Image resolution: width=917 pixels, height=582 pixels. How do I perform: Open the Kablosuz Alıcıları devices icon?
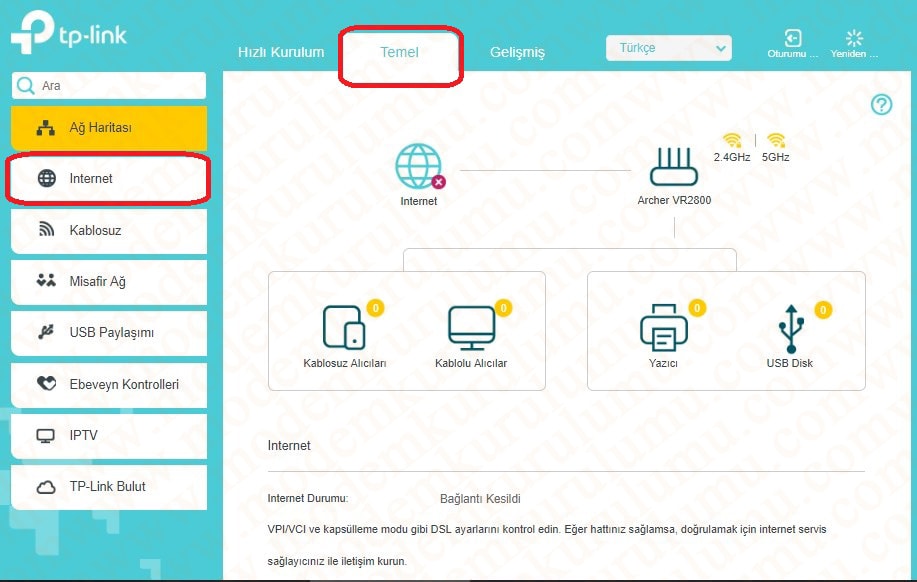pos(344,328)
